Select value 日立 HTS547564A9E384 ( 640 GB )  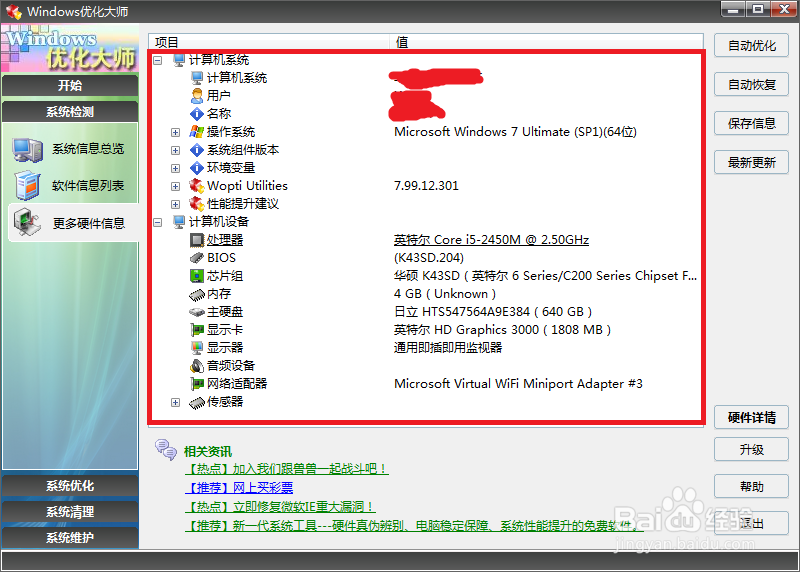pos(493,312)
